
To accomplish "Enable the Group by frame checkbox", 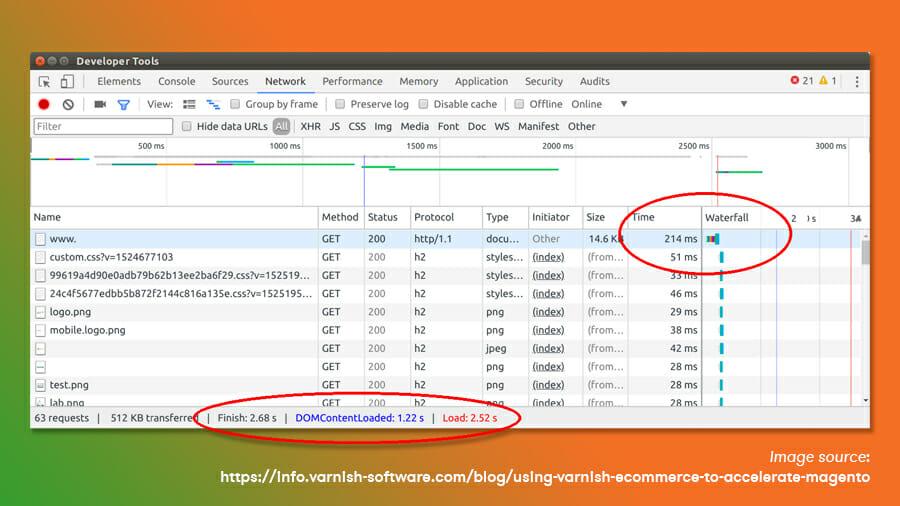I will point(235,104).
